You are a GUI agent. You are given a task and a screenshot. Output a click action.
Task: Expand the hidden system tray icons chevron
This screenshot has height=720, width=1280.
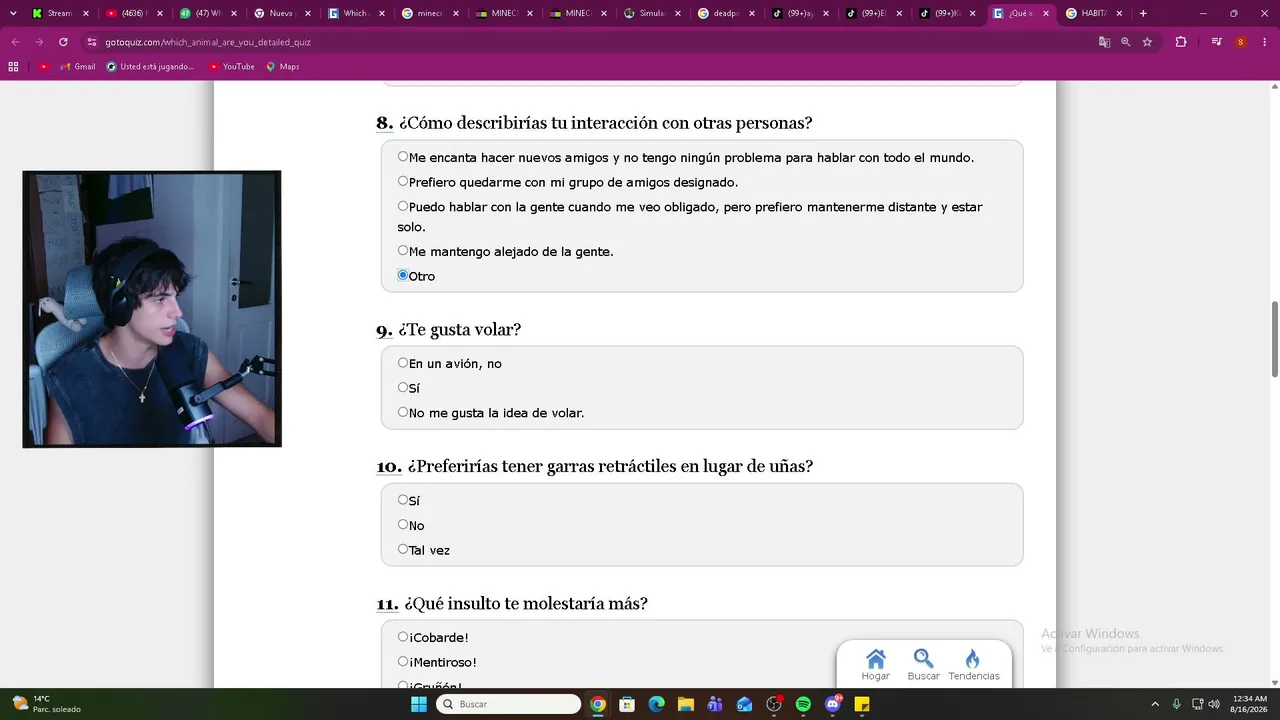(1155, 704)
